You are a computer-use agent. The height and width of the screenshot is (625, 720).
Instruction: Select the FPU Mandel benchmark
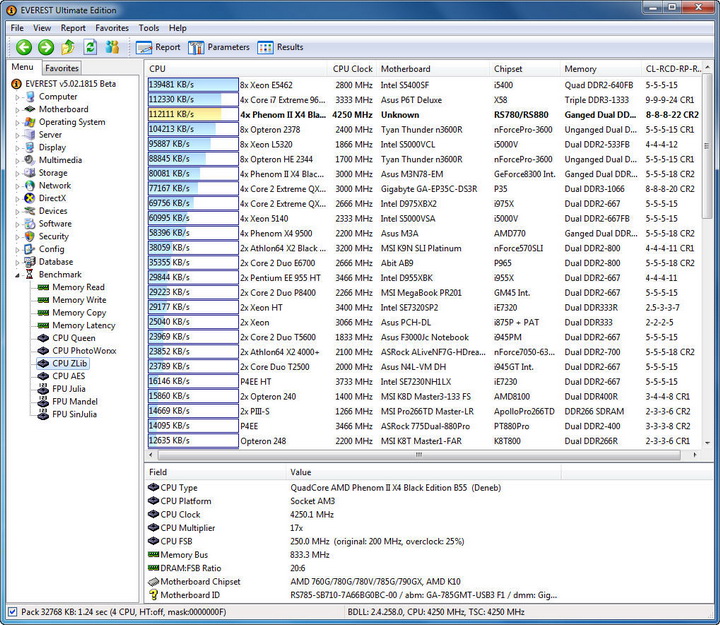(x=75, y=401)
